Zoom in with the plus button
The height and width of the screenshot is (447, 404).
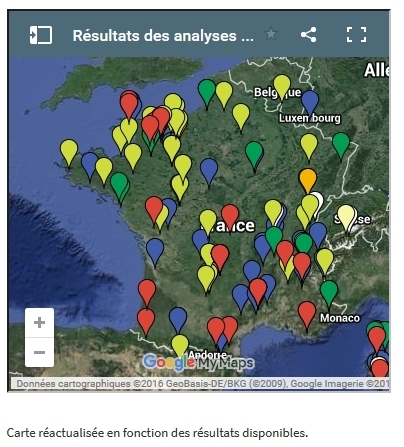(39, 323)
